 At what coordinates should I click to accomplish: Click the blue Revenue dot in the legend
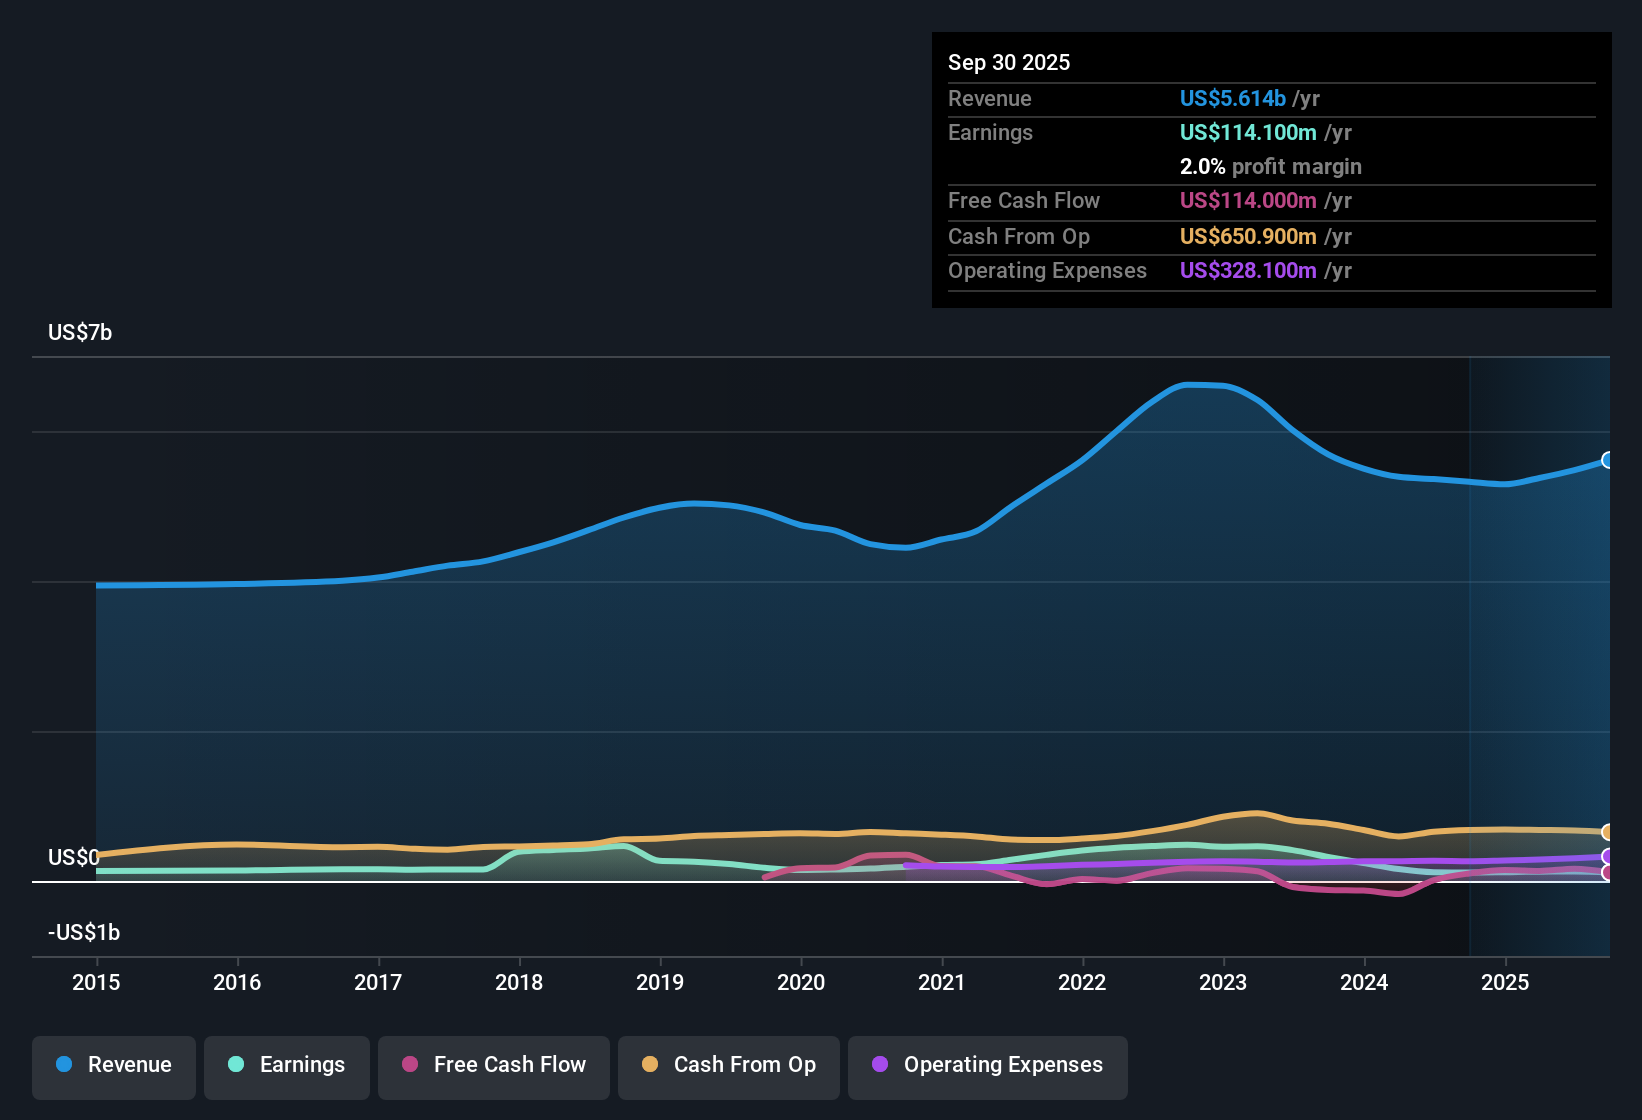pyautogui.click(x=63, y=1065)
